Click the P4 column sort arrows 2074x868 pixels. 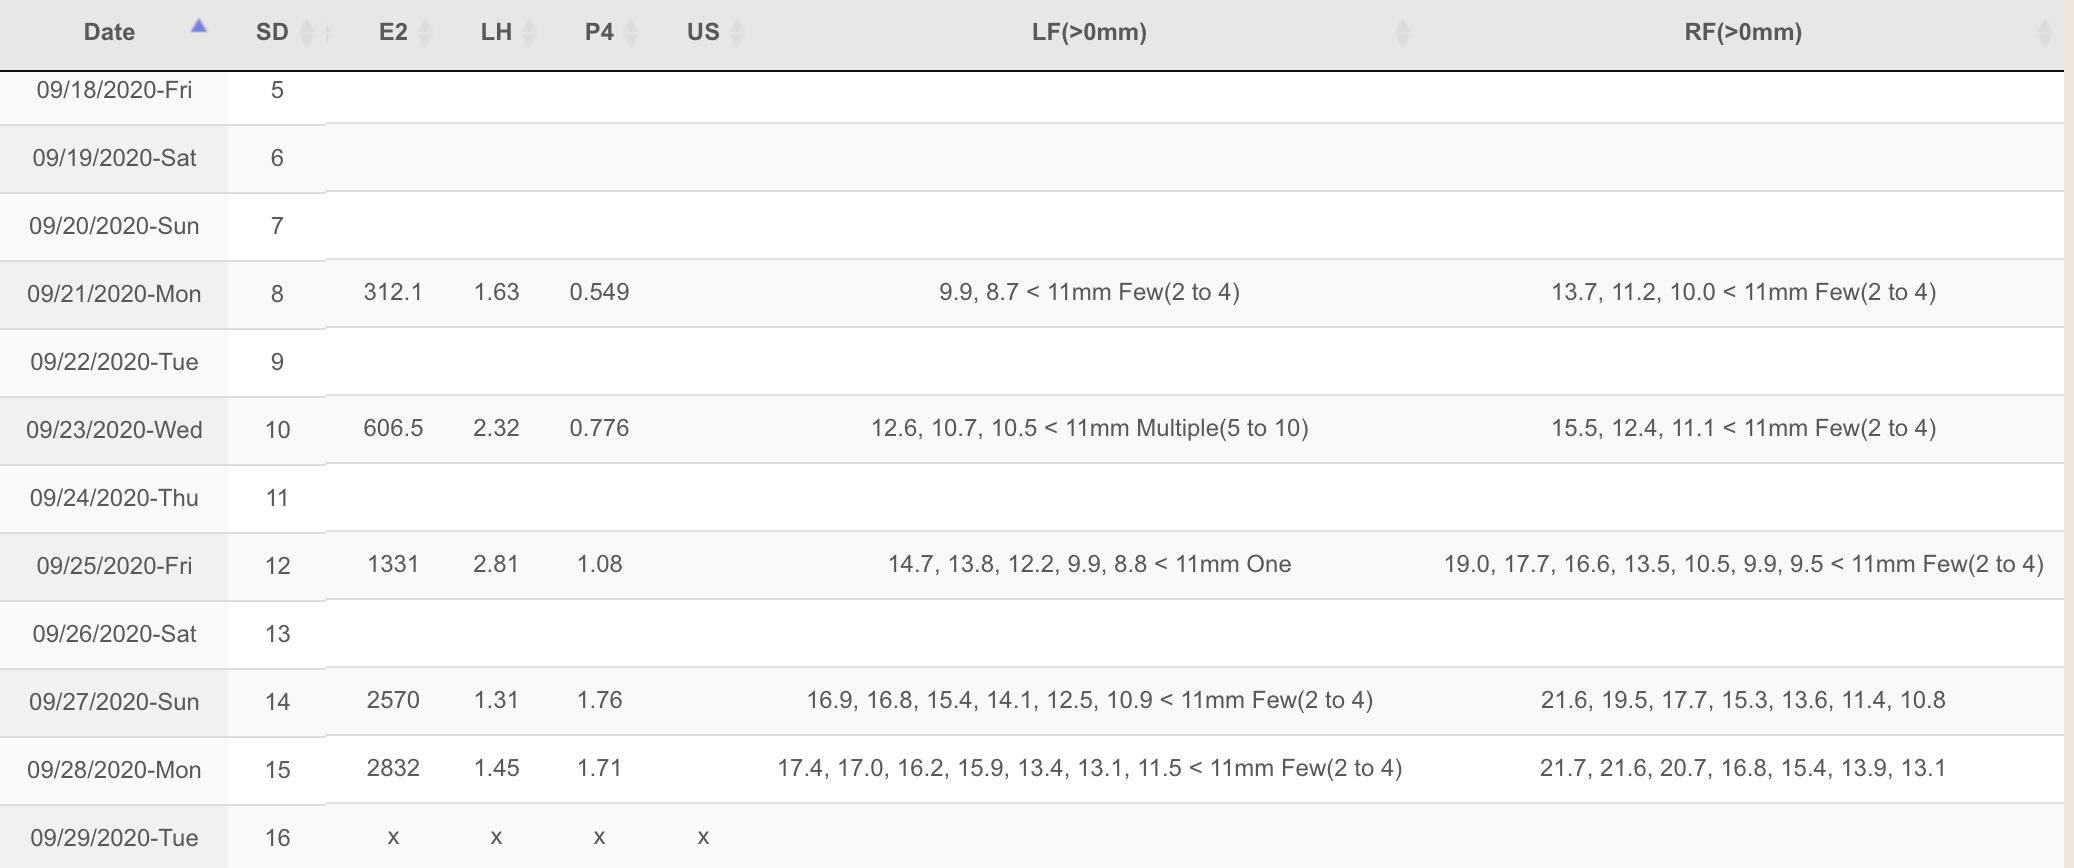click(631, 33)
